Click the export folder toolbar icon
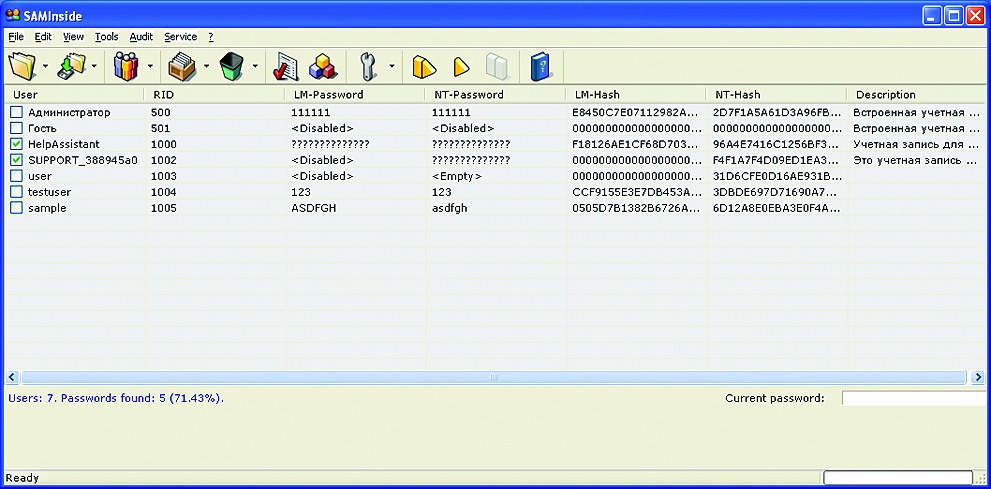This screenshot has height=489, width=991. click(73, 67)
